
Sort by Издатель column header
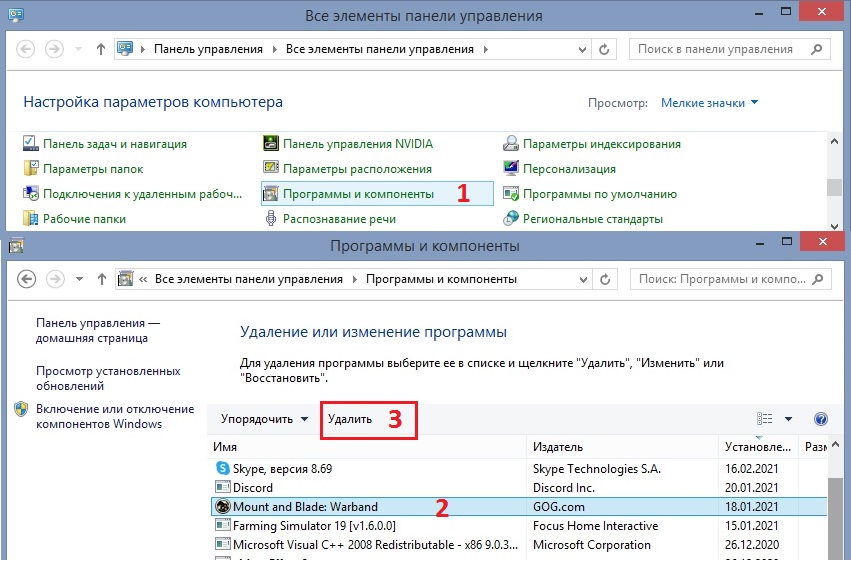[623, 447]
